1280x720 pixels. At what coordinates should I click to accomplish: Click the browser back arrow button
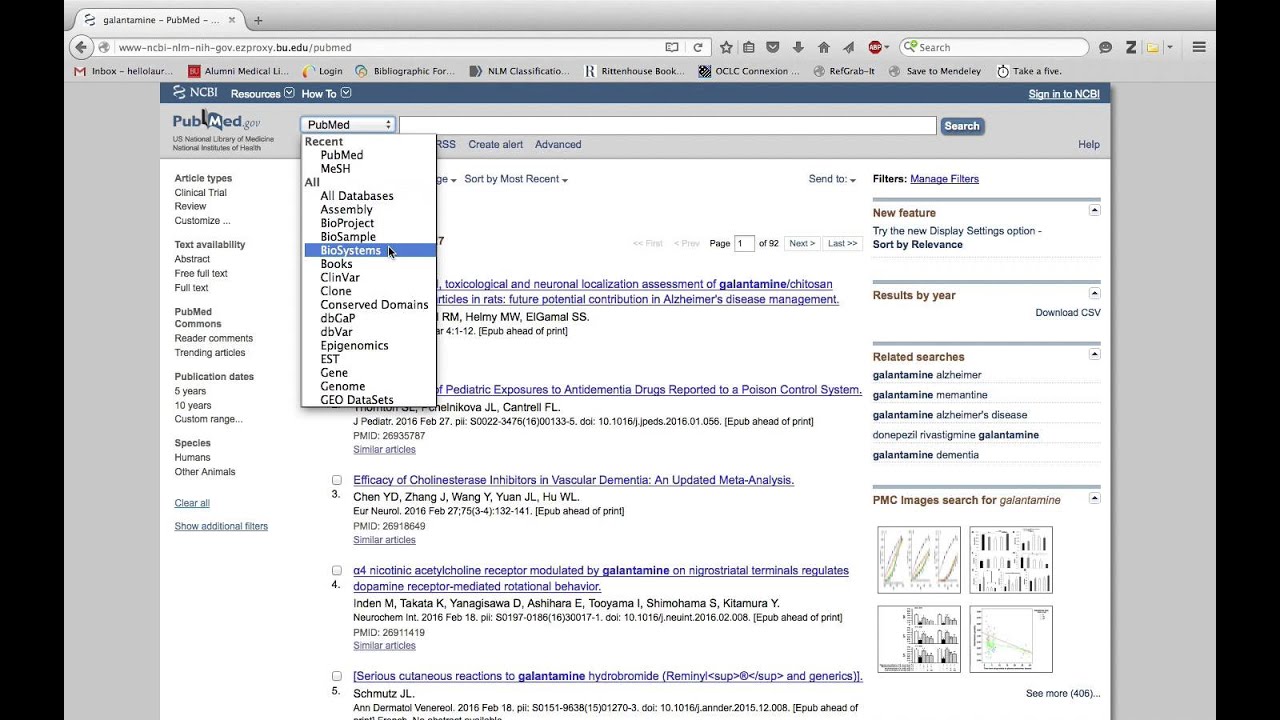[x=82, y=47]
